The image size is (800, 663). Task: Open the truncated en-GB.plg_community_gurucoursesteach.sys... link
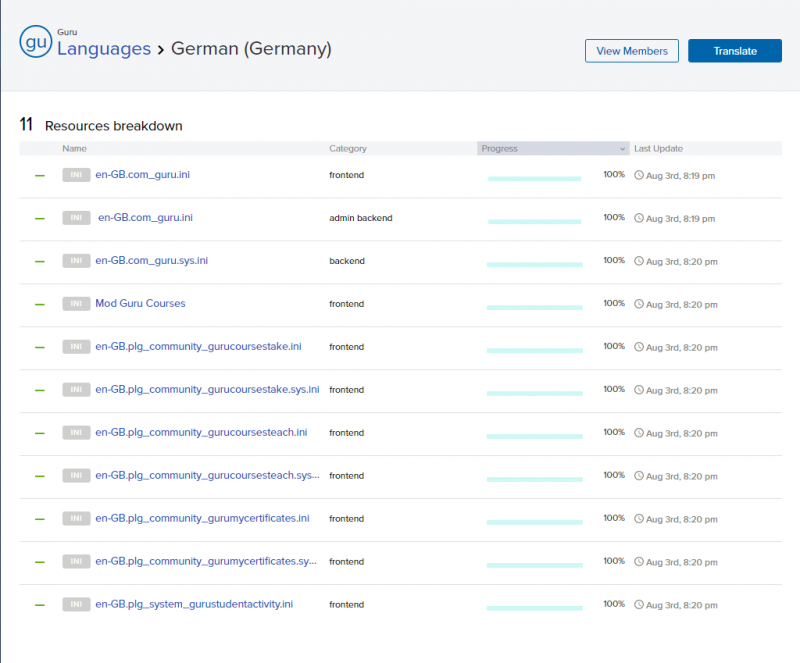tap(207, 475)
